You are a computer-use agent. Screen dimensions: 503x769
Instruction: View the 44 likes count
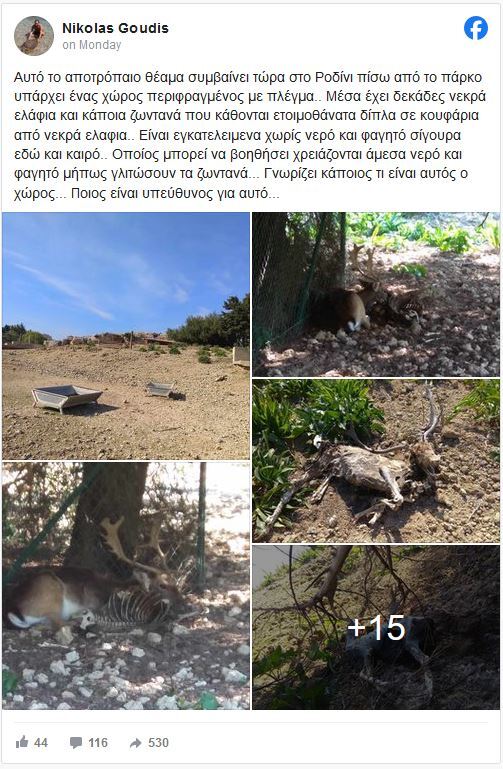point(41,743)
